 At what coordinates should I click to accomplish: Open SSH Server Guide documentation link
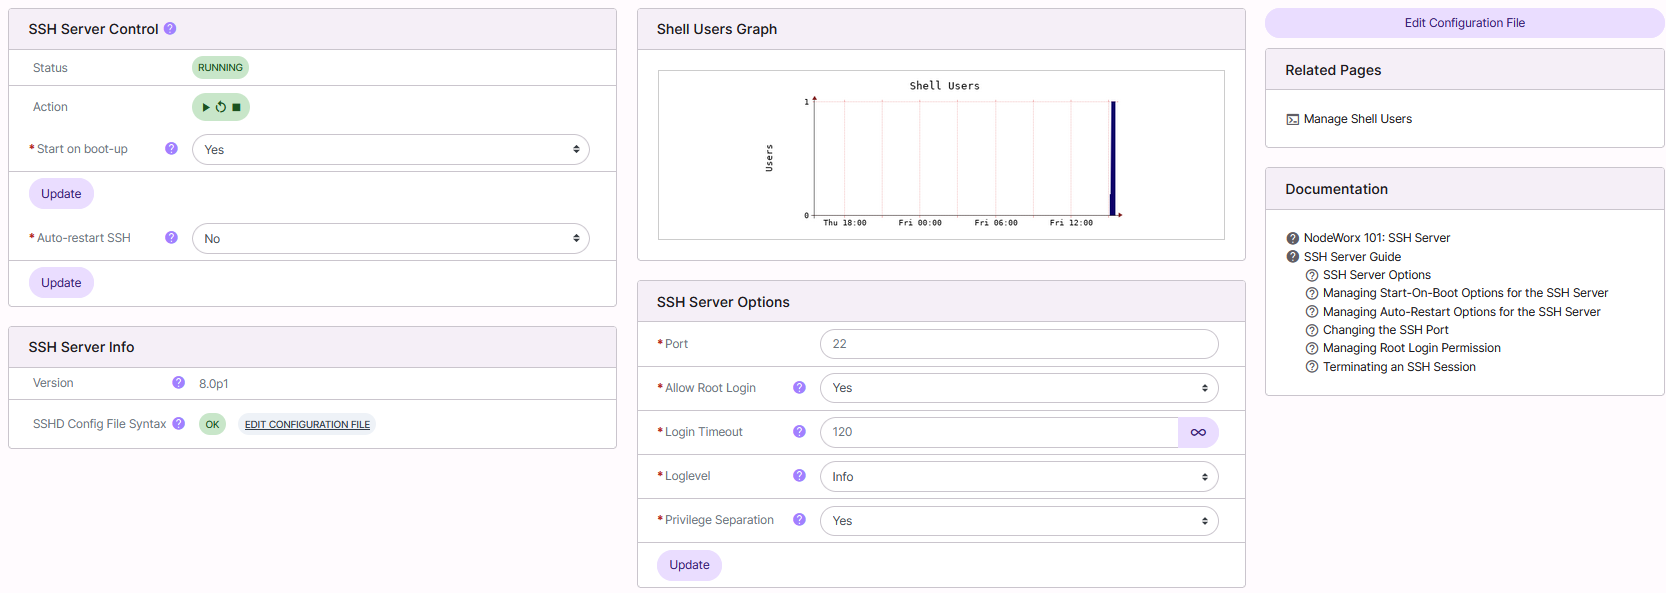point(1352,257)
